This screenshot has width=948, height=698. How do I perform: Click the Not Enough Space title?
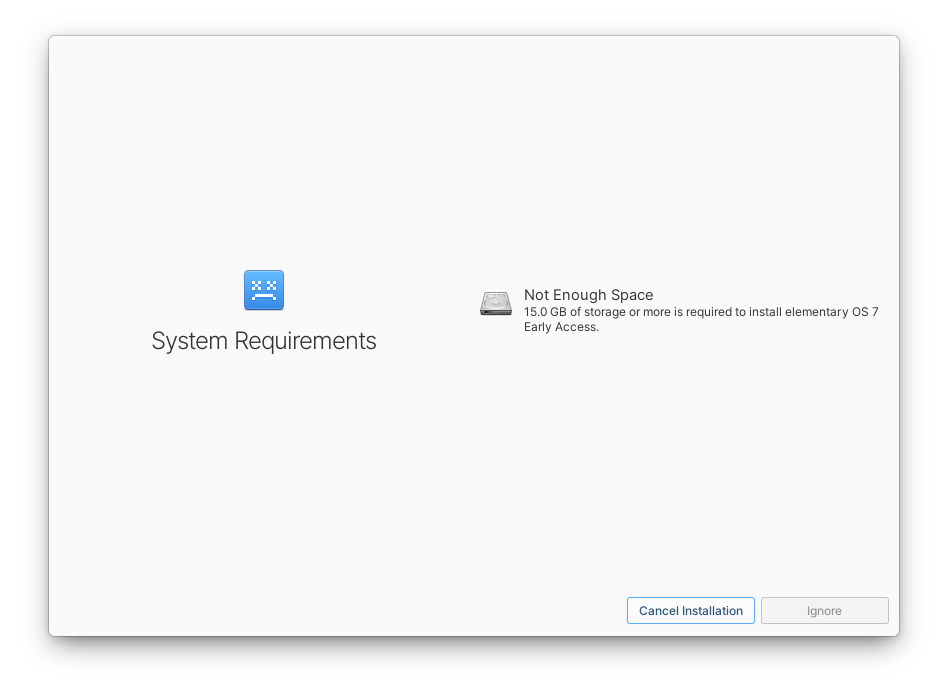tap(588, 295)
